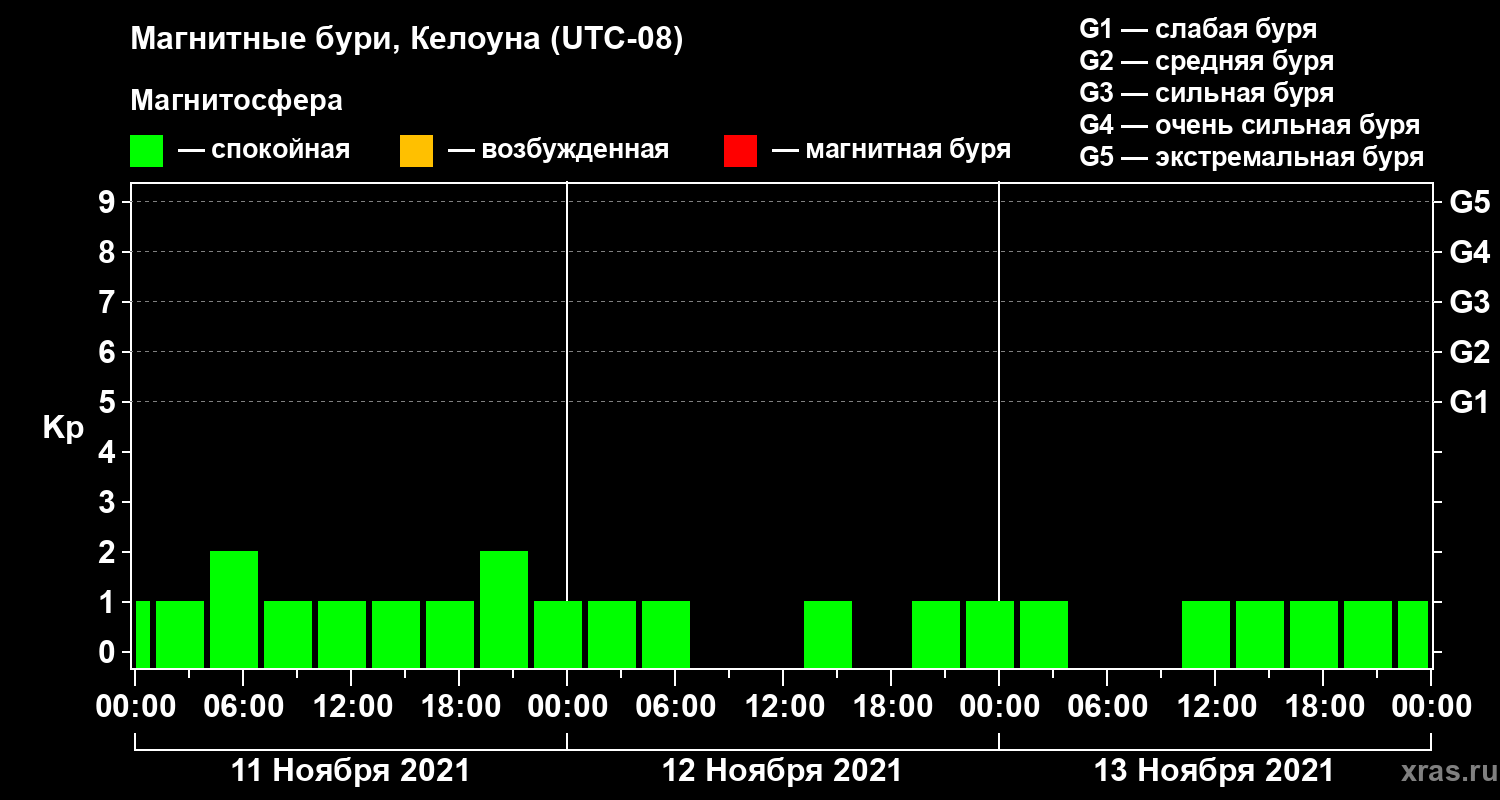This screenshot has width=1500, height=800.
Task: Select the line 'G4 — очень сильная буря'
Action: pos(1250,125)
